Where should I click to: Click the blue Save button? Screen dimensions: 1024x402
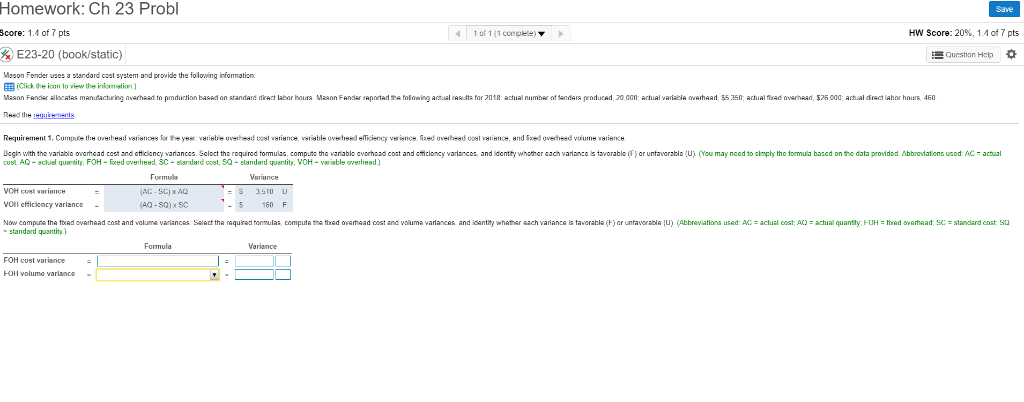point(1004,9)
